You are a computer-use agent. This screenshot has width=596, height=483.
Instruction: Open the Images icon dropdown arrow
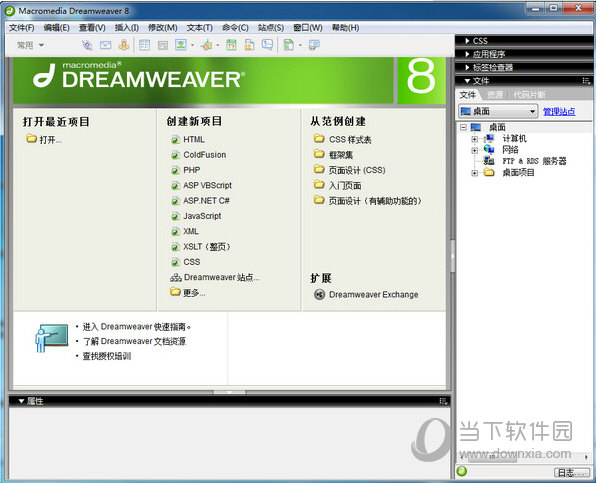(x=192, y=45)
